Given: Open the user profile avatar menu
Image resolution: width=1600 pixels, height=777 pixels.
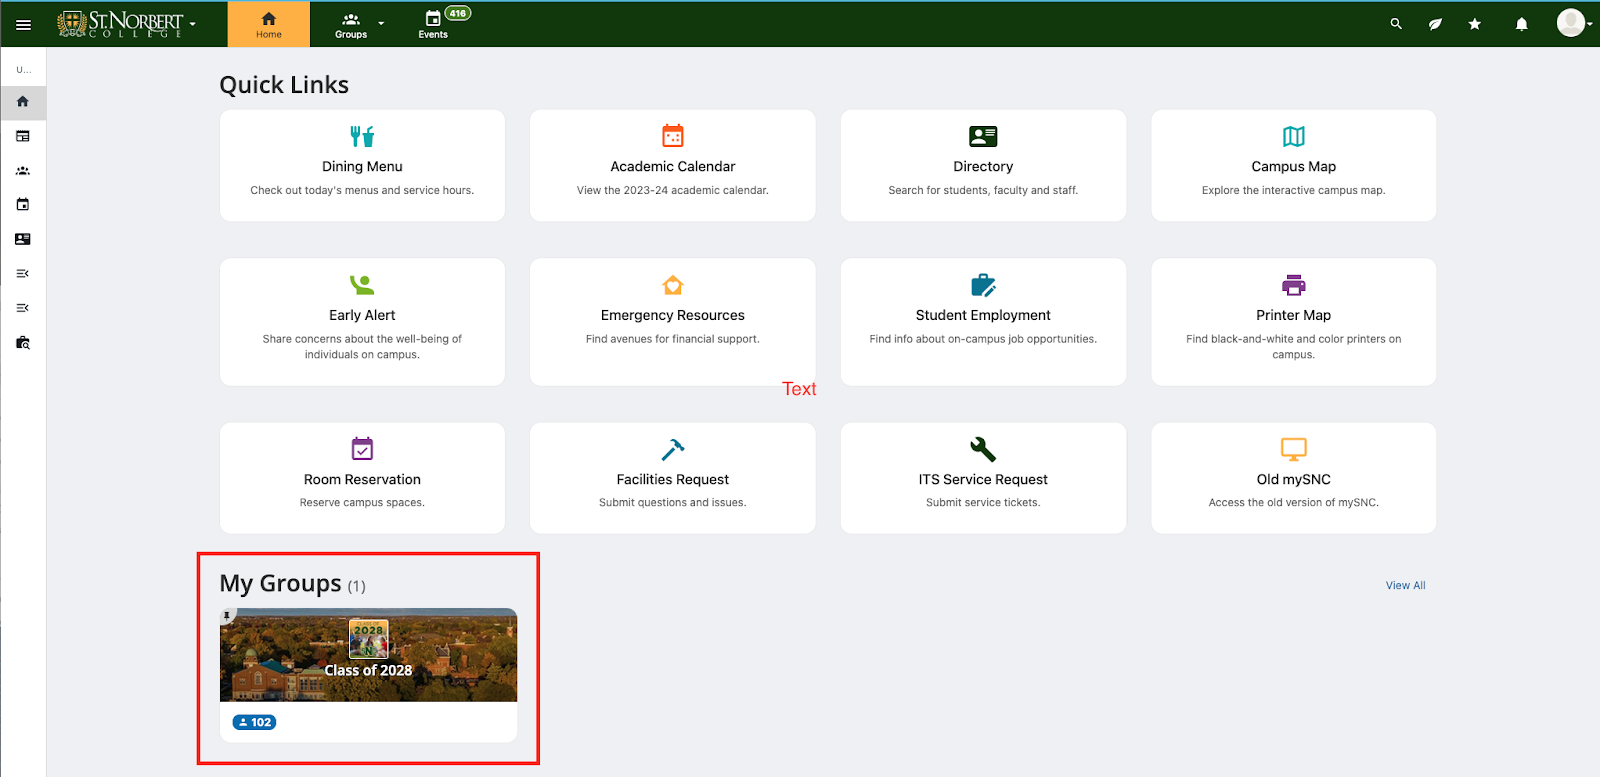Looking at the screenshot, I should pyautogui.click(x=1571, y=23).
